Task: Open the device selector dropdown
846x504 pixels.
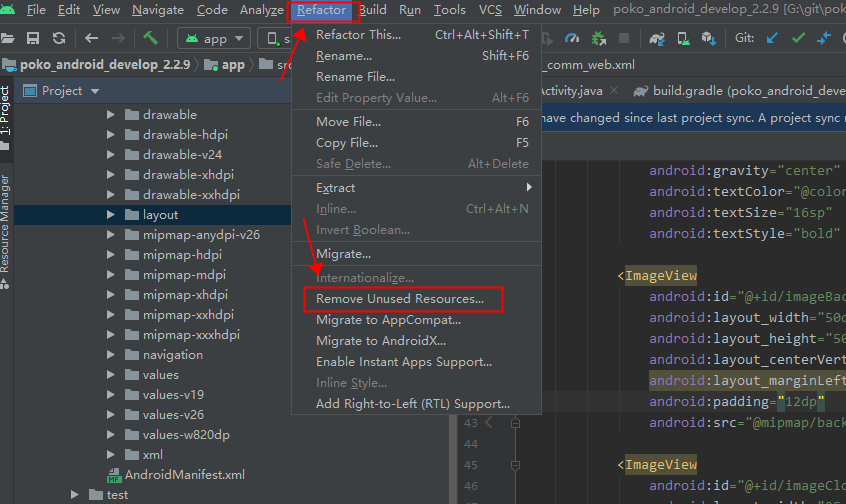Action: [275, 39]
